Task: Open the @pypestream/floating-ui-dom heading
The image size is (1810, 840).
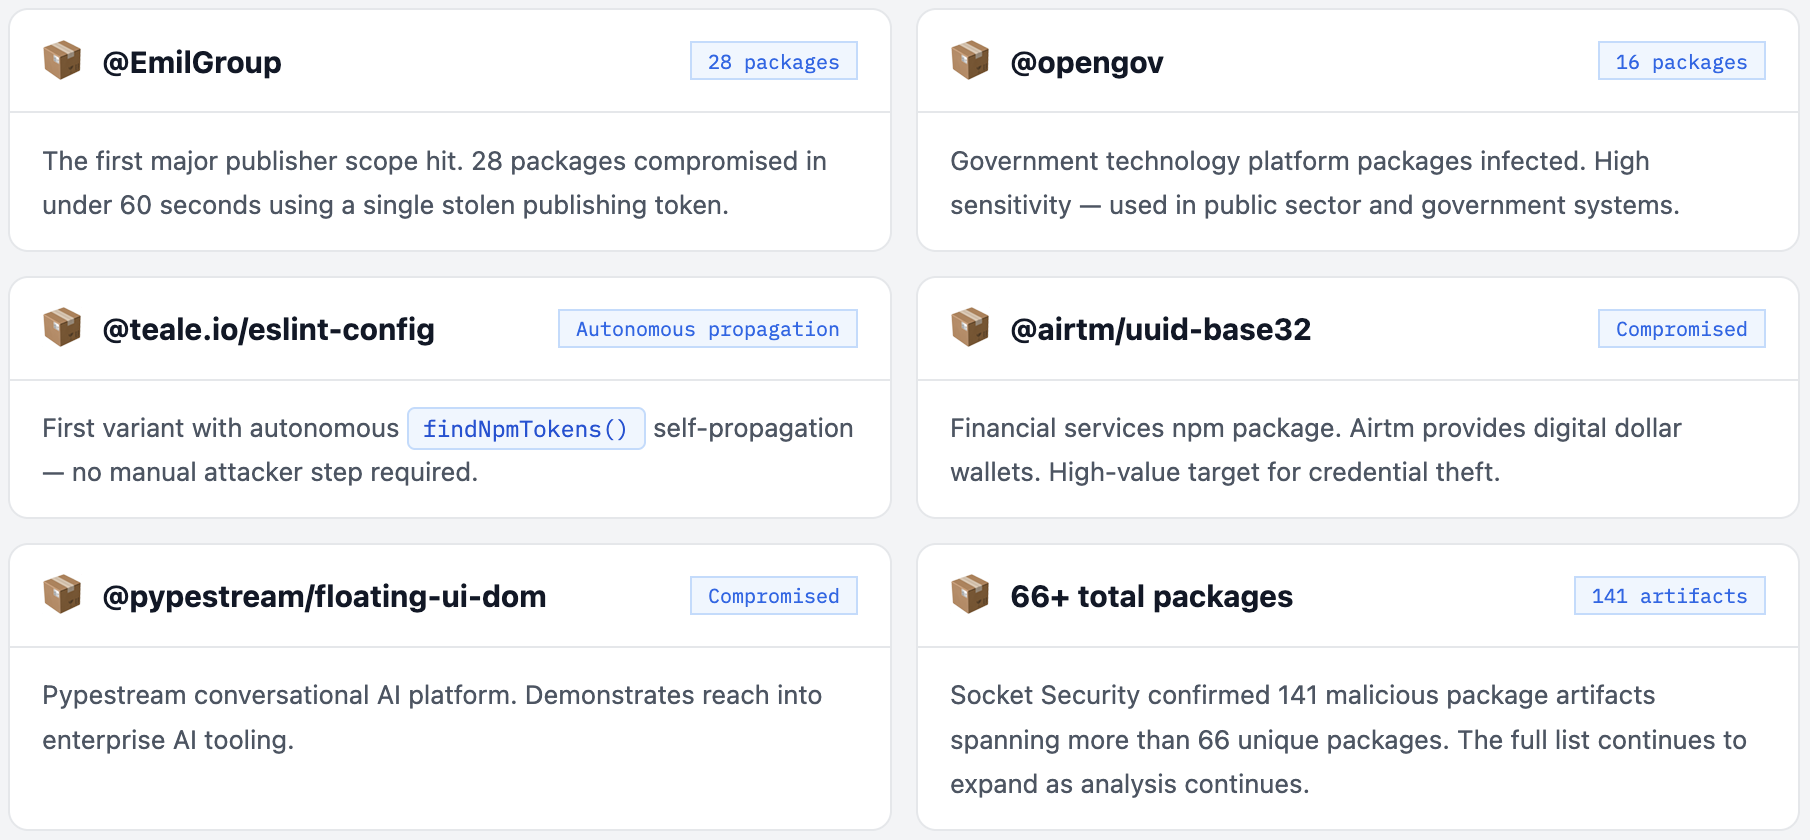Action: pos(324,596)
